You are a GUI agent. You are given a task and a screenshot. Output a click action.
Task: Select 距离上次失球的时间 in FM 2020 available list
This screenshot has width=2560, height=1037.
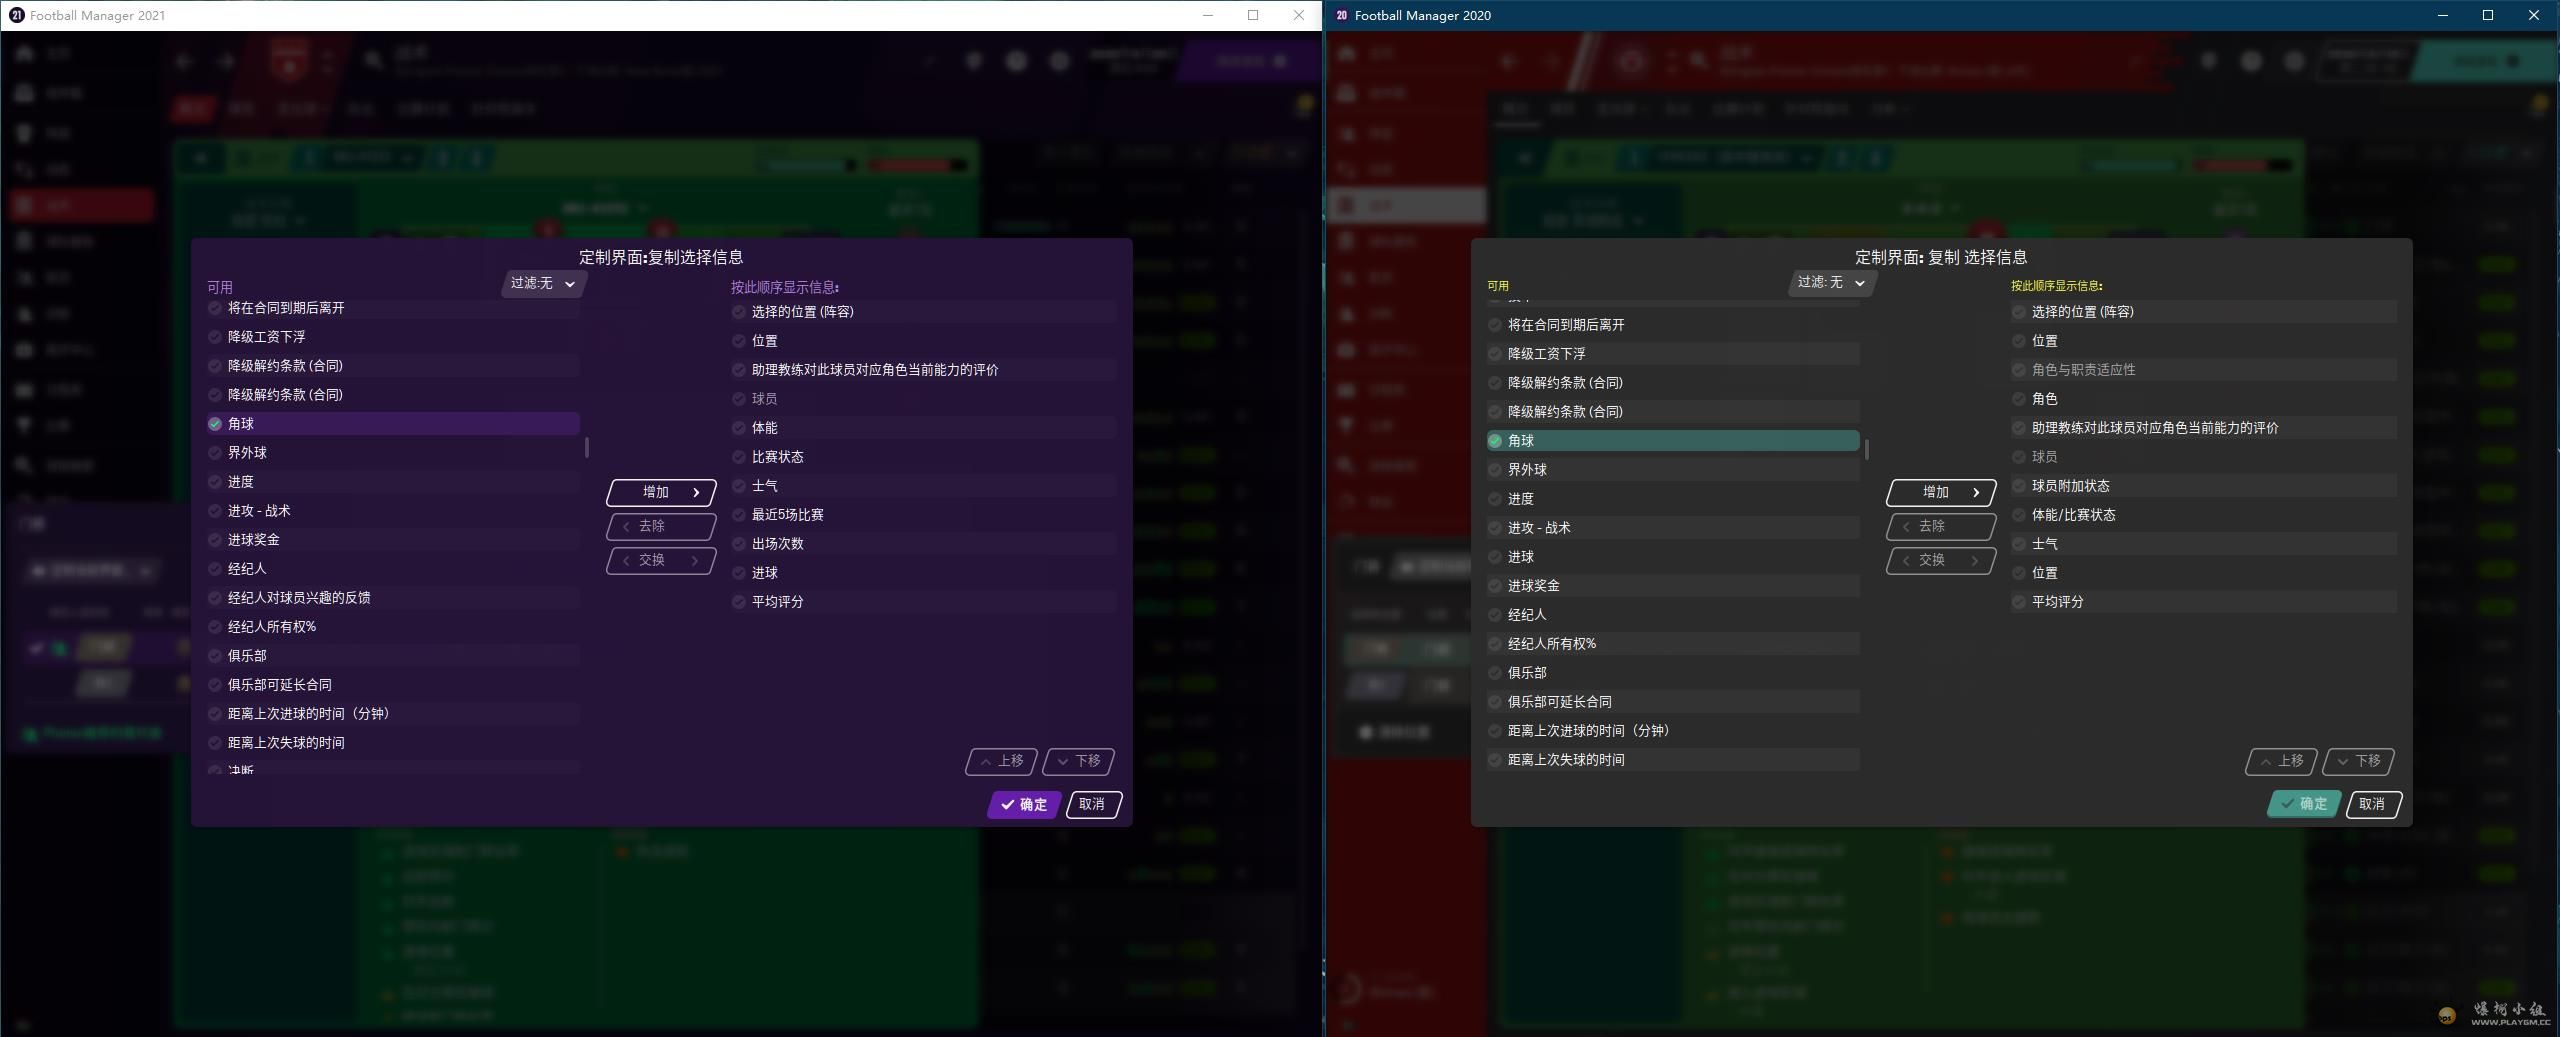1673,760
